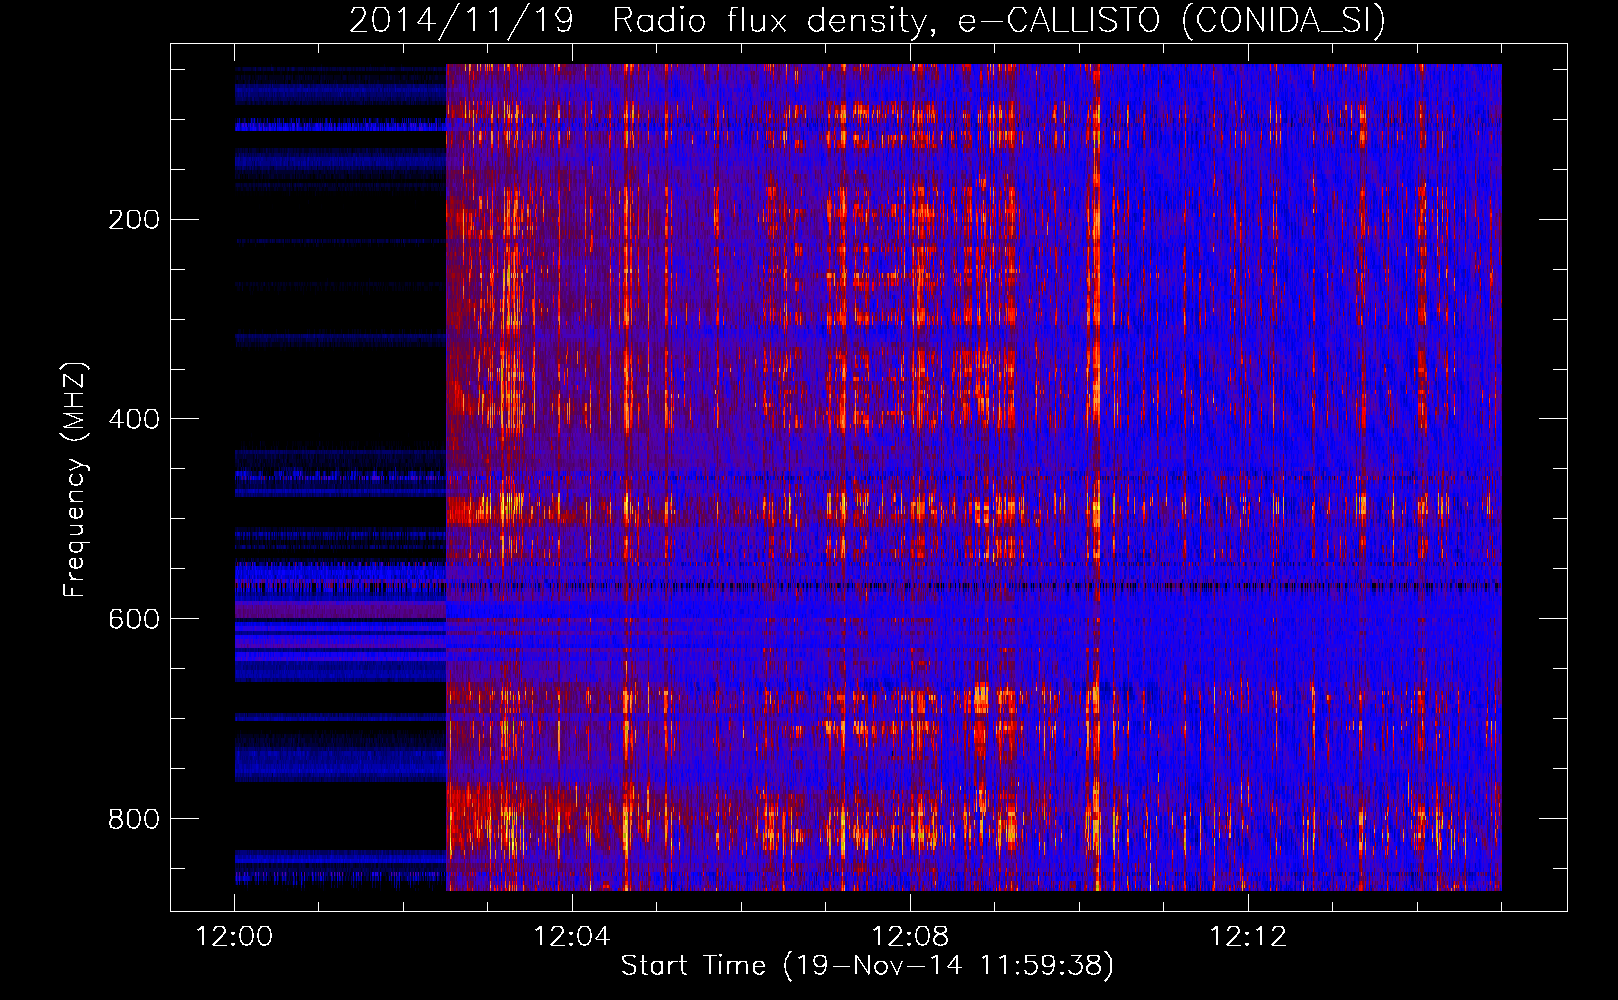Click the 200 frequency tick label
The width and height of the screenshot is (1618, 1000).
134,220
